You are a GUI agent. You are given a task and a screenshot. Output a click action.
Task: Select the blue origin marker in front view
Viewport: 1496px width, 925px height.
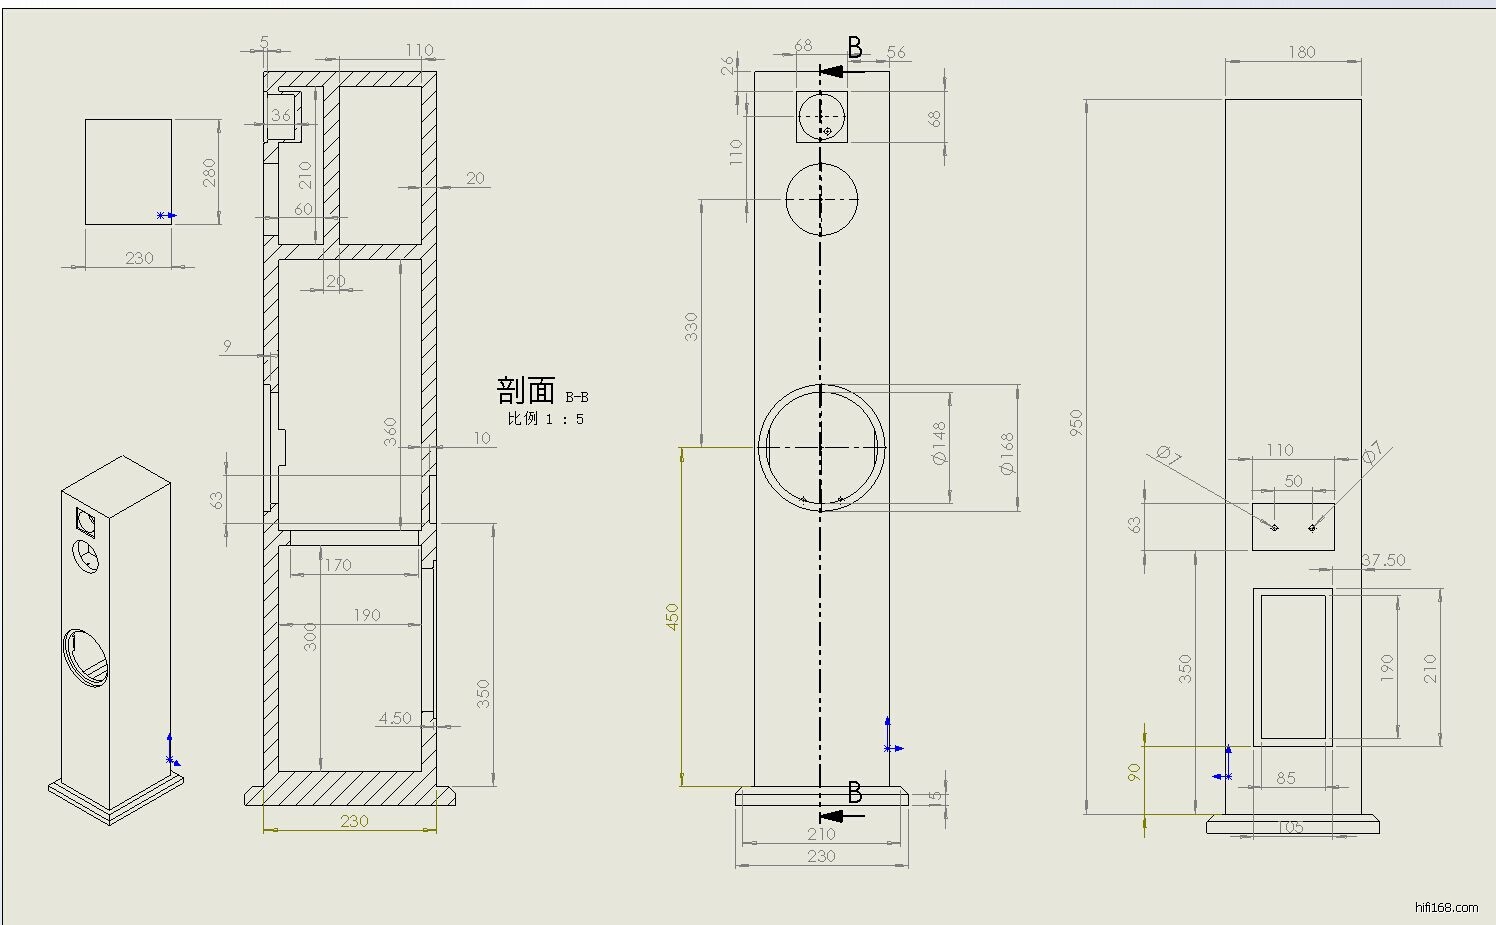tap(891, 747)
